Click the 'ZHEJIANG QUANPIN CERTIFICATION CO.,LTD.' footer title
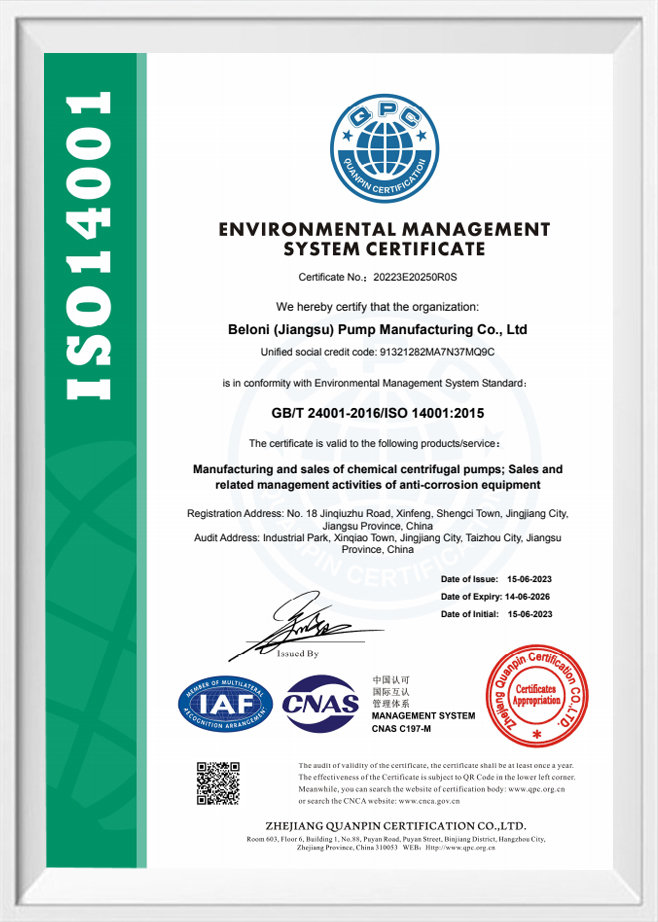Viewport: 658px width, 922px height. click(396, 826)
